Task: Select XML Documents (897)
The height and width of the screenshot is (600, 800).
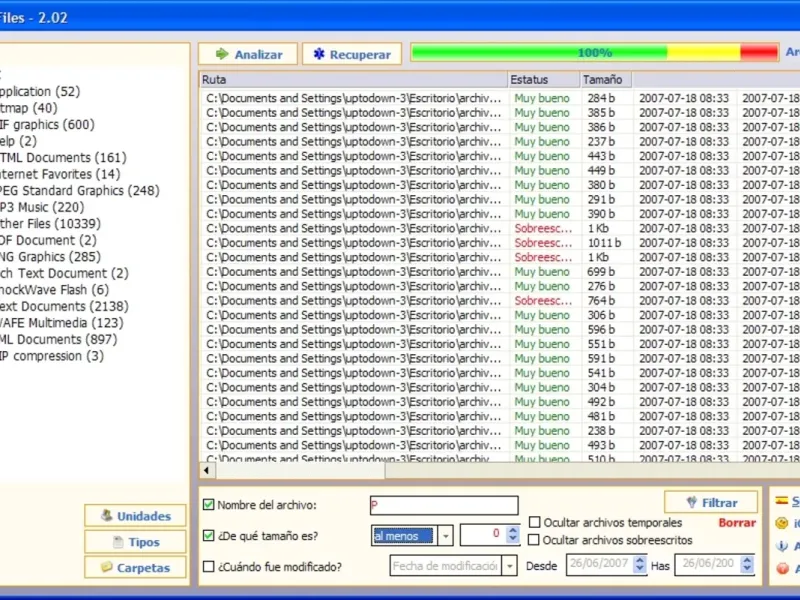Action: point(58,339)
